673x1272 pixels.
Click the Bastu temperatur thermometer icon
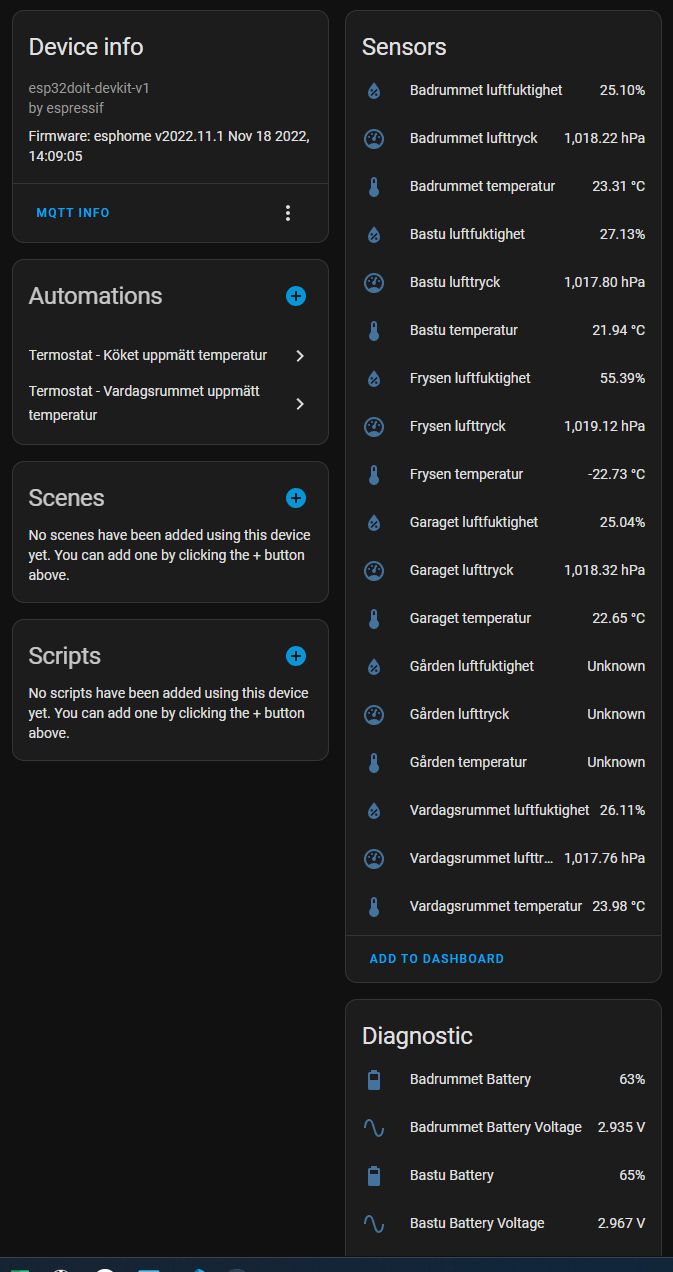[374, 330]
